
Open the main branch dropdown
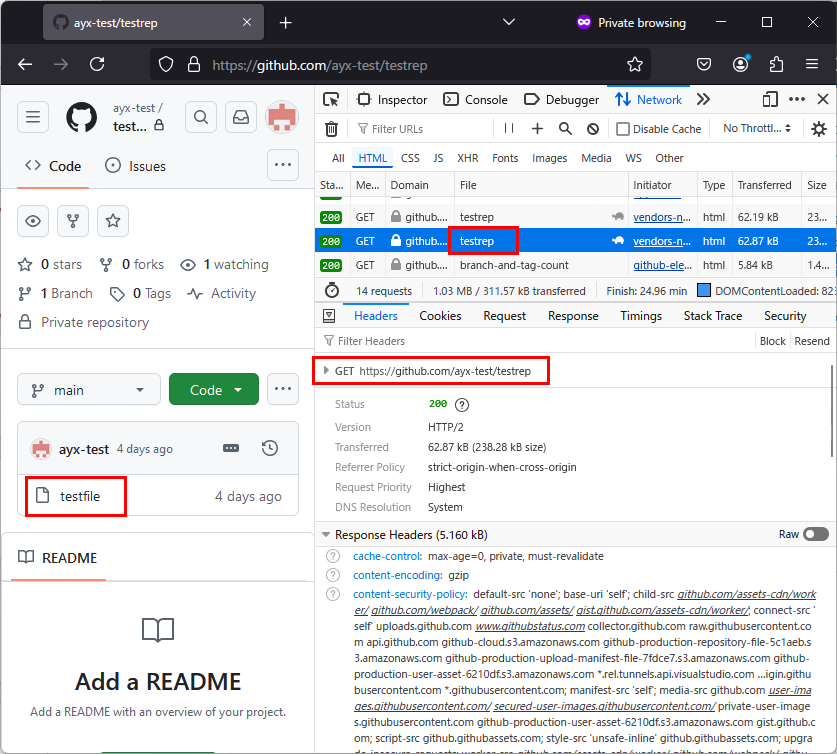pyautogui.click(x=89, y=390)
